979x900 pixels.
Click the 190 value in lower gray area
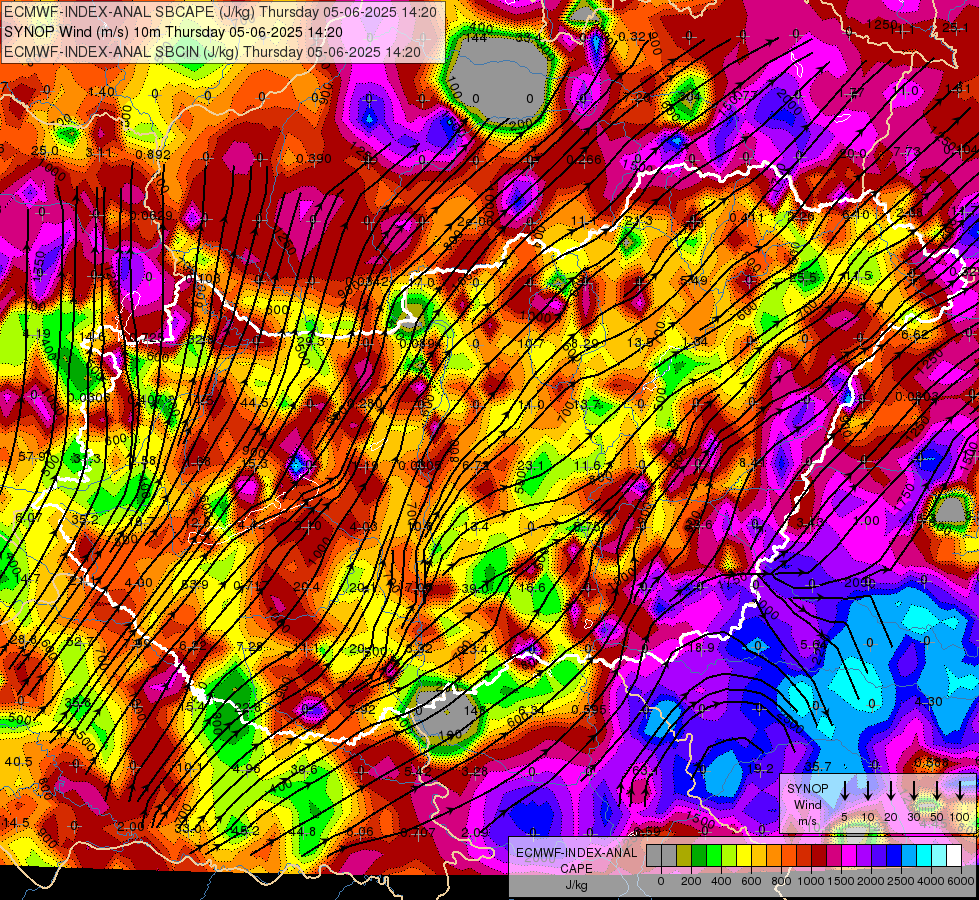[450, 736]
